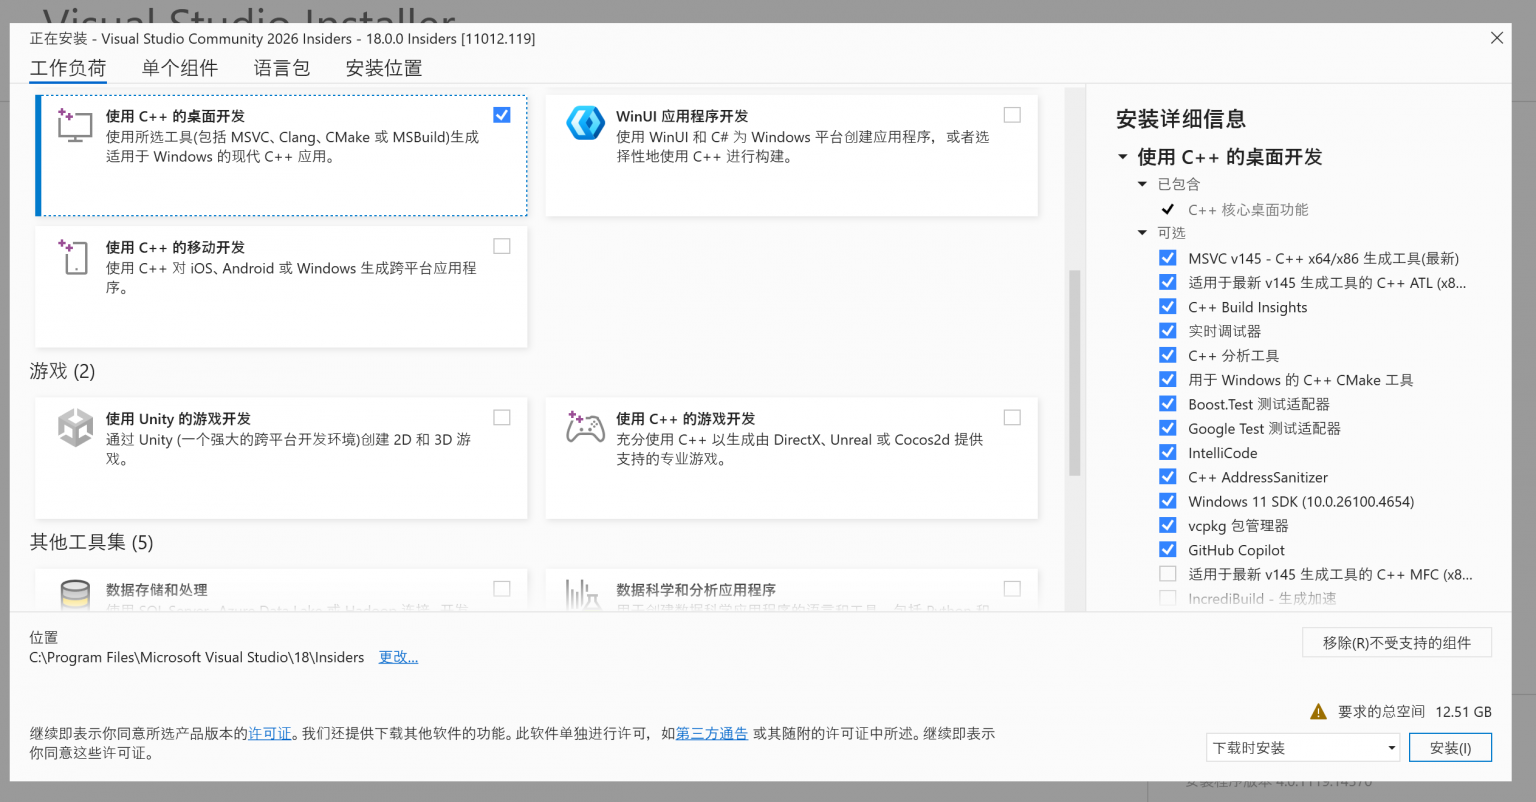The height and width of the screenshot is (802, 1536).
Task: Switch to the 工作负荷 tab
Action: [x=68, y=68]
